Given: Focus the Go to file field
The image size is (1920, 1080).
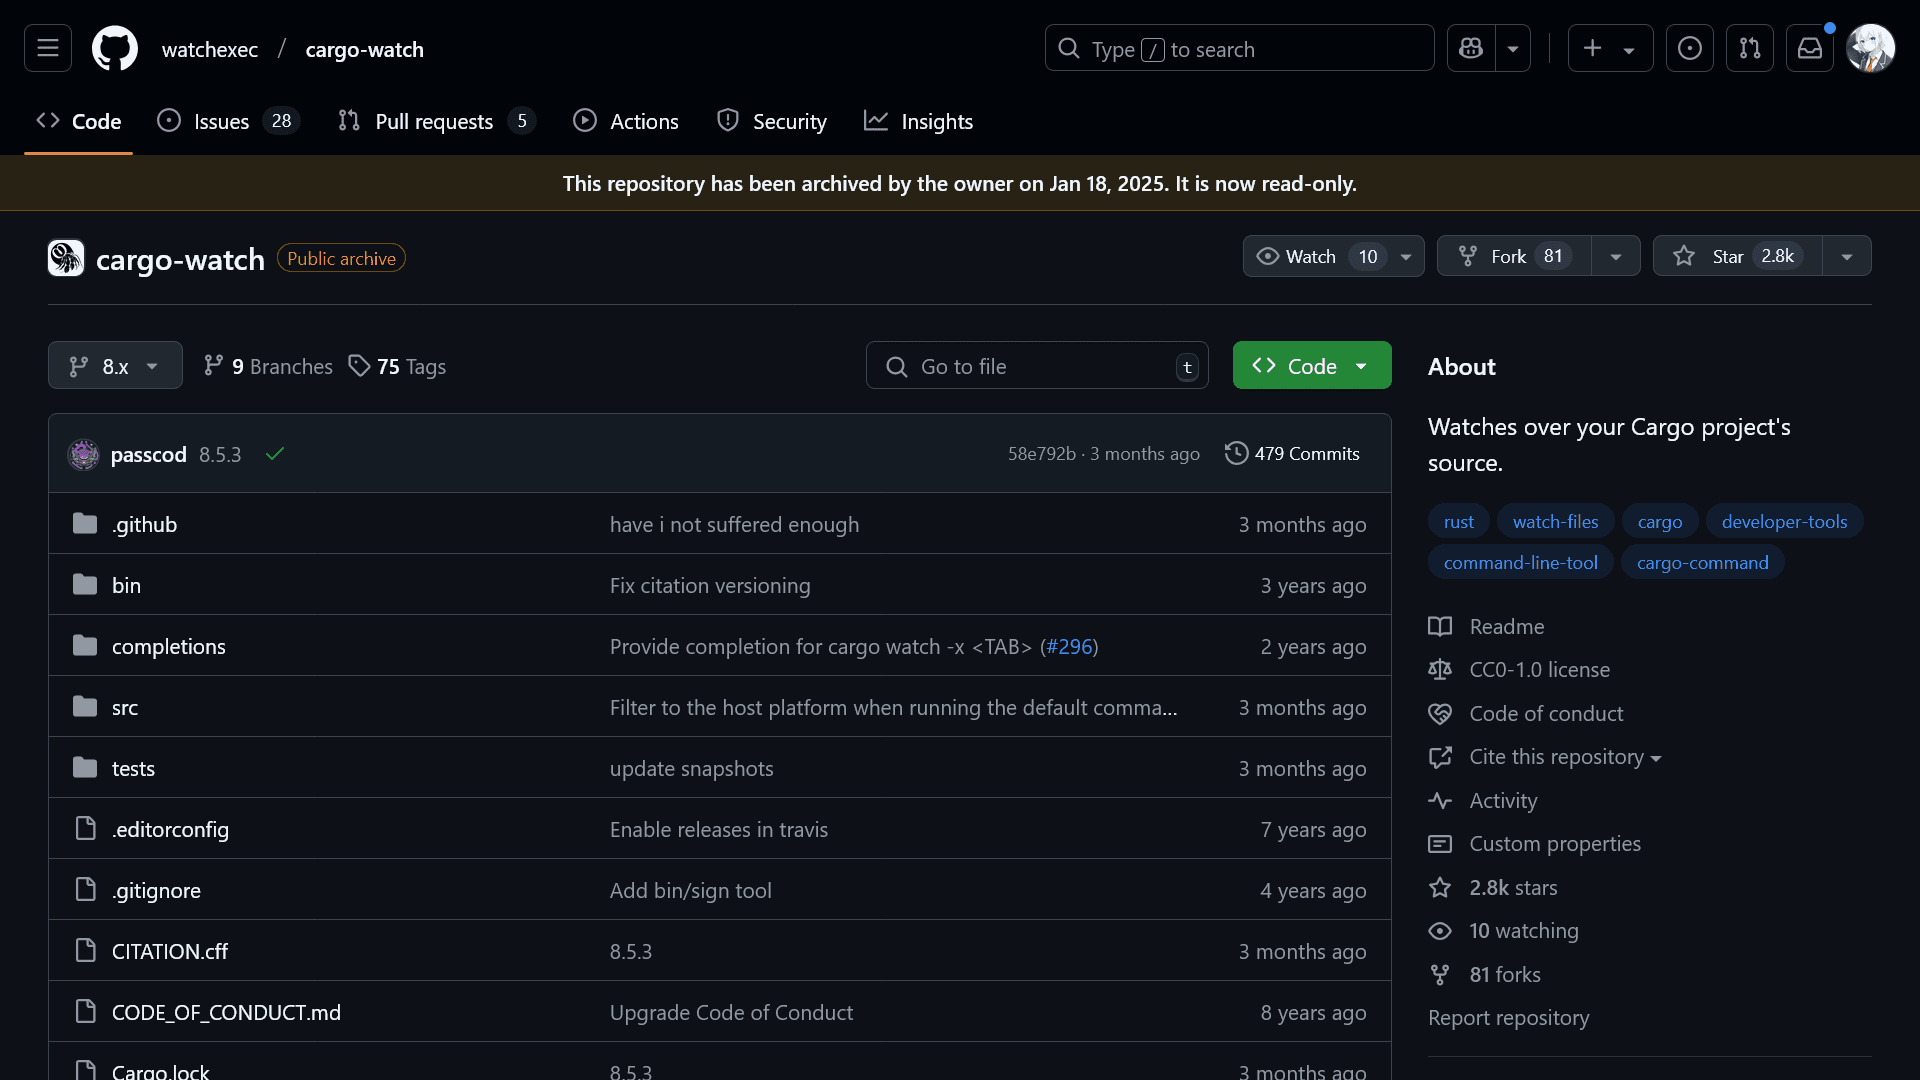Looking at the screenshot, I should (1037, 365).
